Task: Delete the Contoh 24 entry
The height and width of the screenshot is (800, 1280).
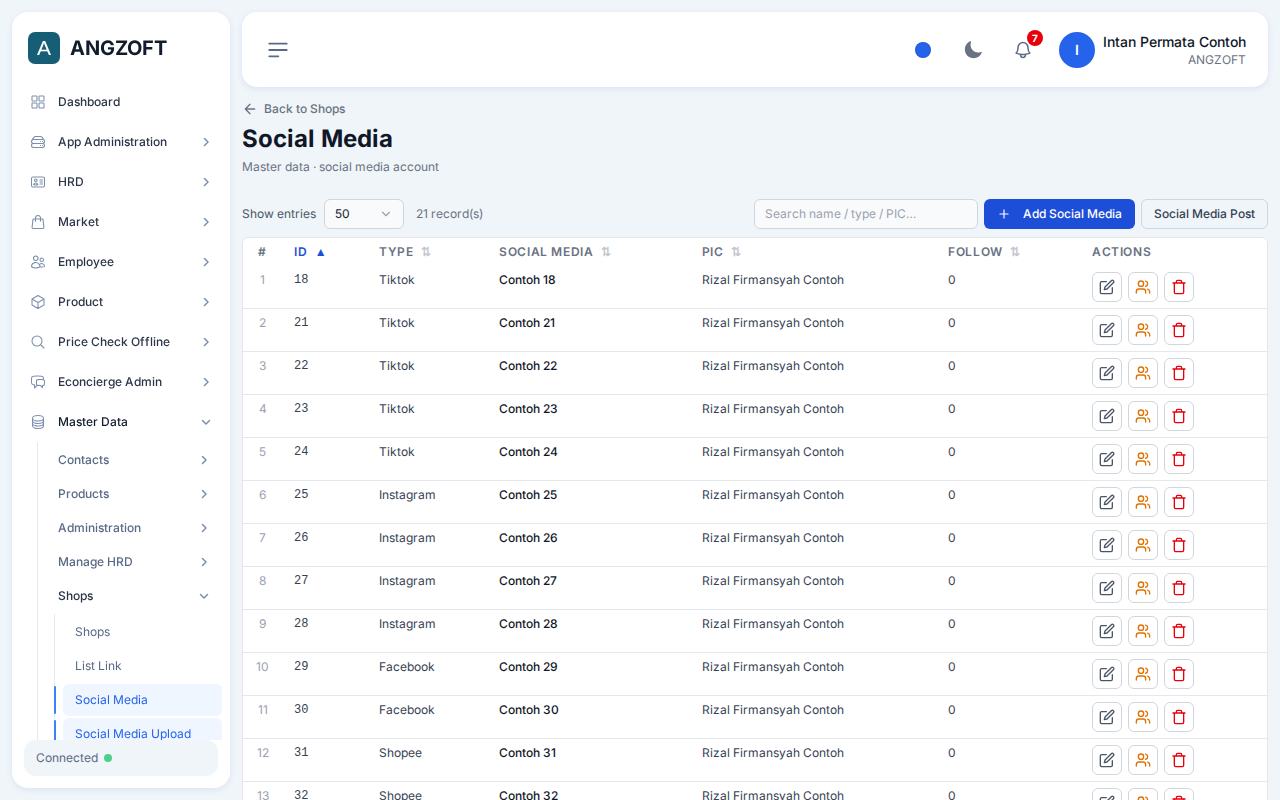Action: 1179,459
